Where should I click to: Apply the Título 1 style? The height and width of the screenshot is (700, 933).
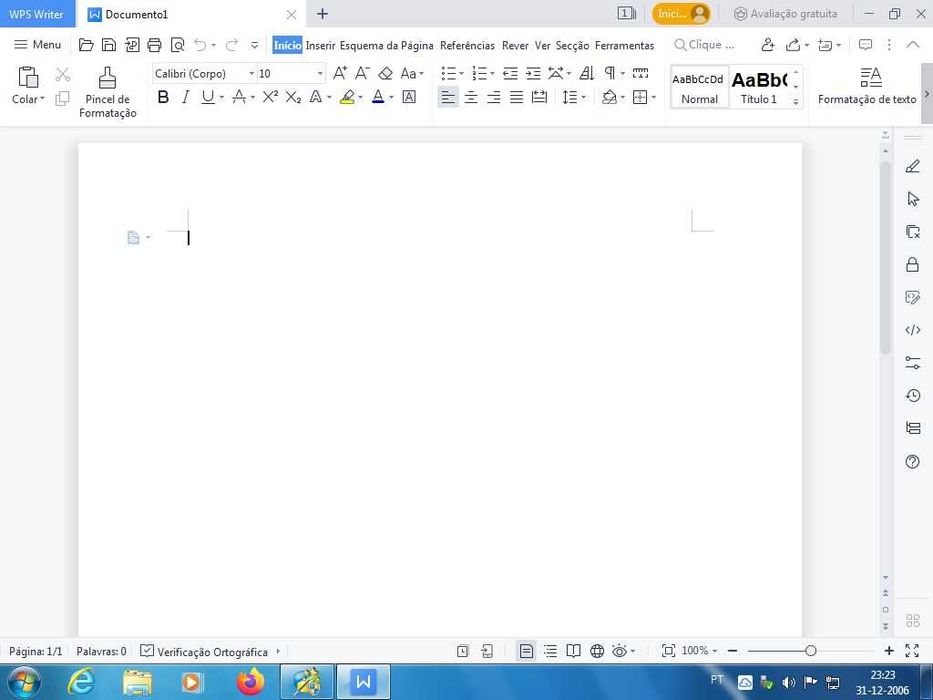[759, 87]
